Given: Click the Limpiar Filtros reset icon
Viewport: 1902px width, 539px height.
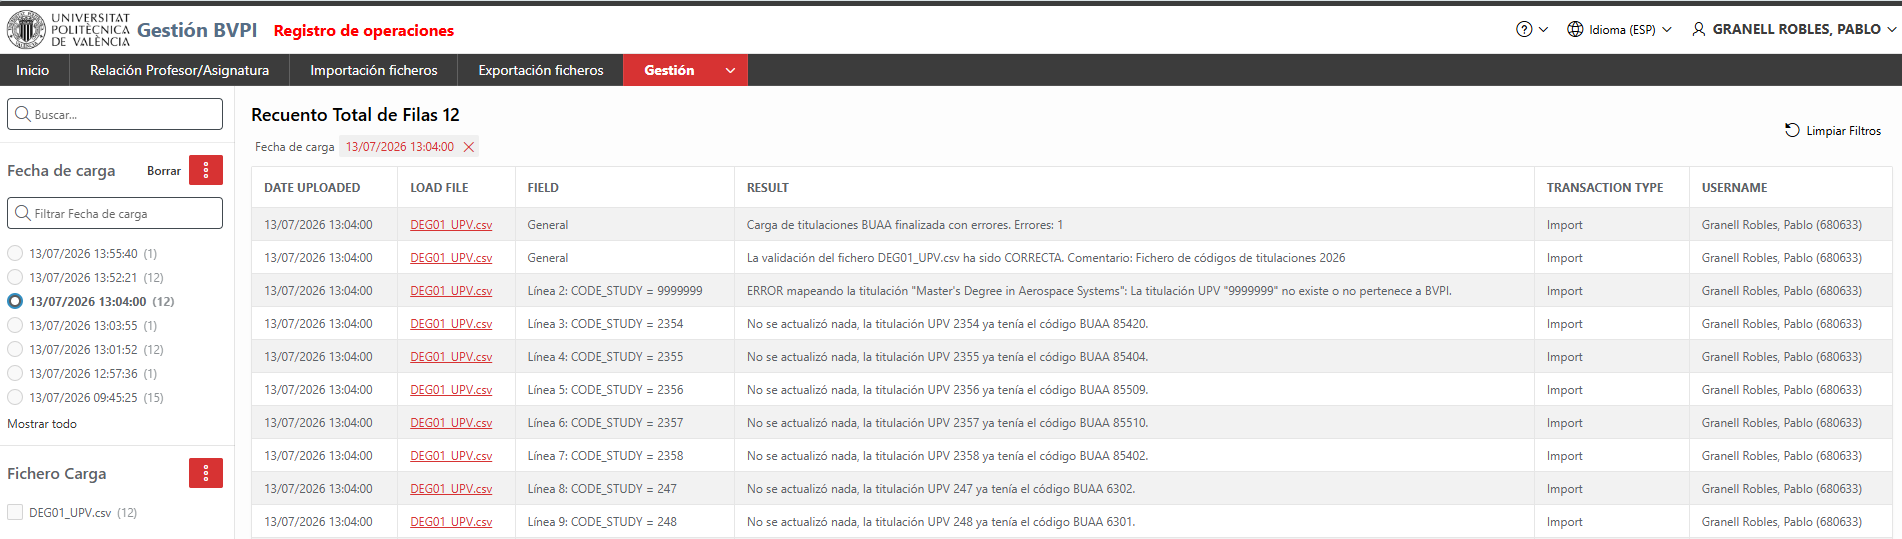Looking at the screenshot, I should coord(1792,130).
